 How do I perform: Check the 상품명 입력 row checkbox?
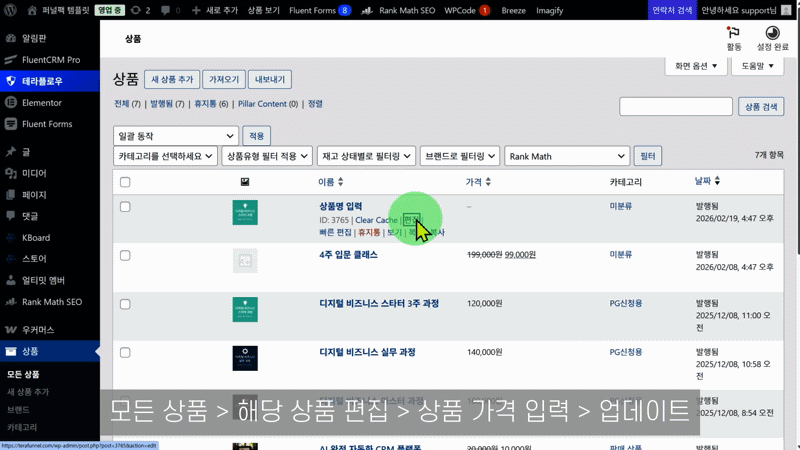(125, 207)
